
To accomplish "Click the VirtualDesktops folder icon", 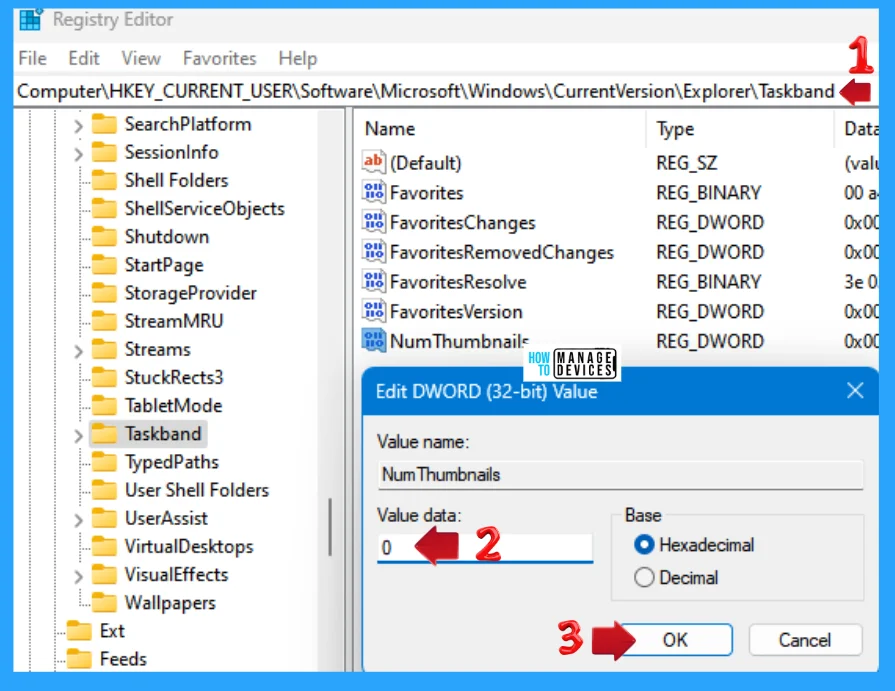I will 104,545.
